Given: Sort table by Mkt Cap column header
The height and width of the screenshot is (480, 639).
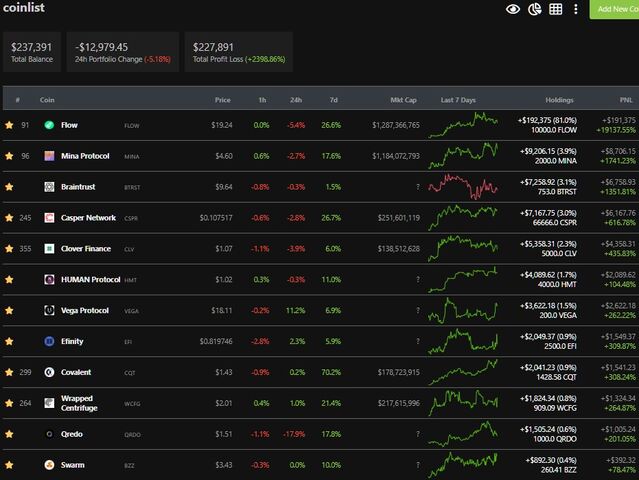Looking at the screenshot, I should [403, 100].
